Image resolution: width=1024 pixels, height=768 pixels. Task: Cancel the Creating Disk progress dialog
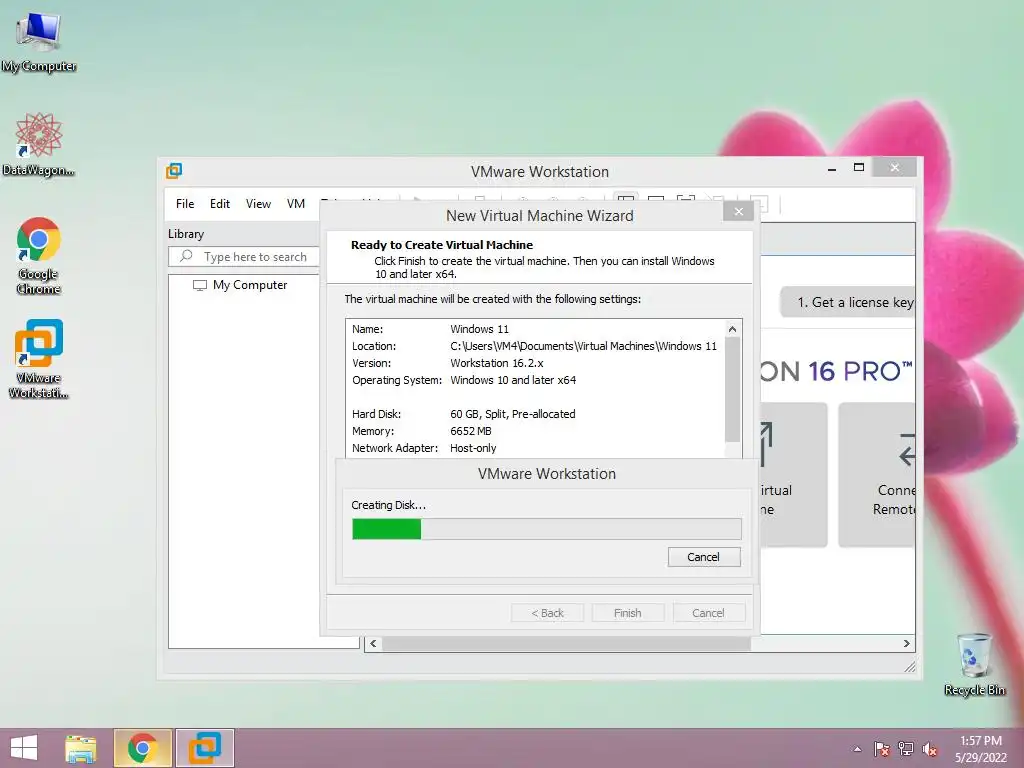pyautogui.click(x=703, y=557)
